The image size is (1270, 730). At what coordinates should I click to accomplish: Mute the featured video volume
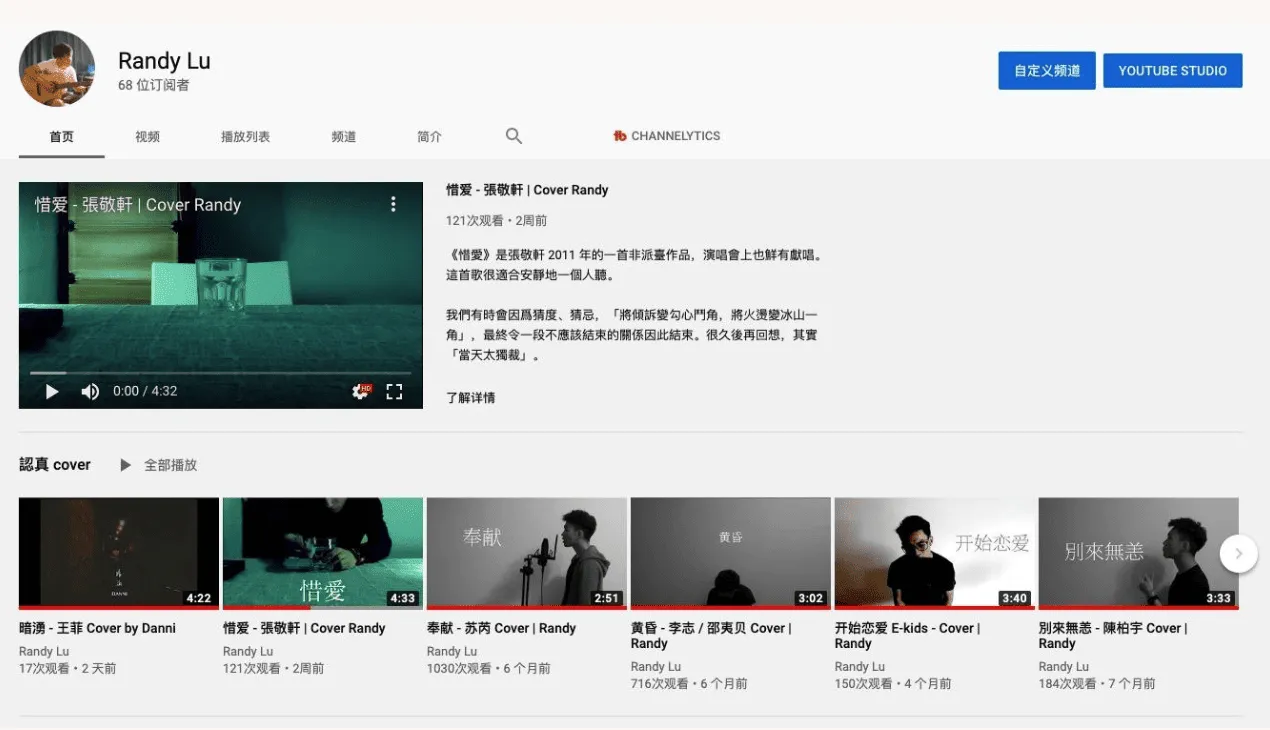tap(90, 391)
